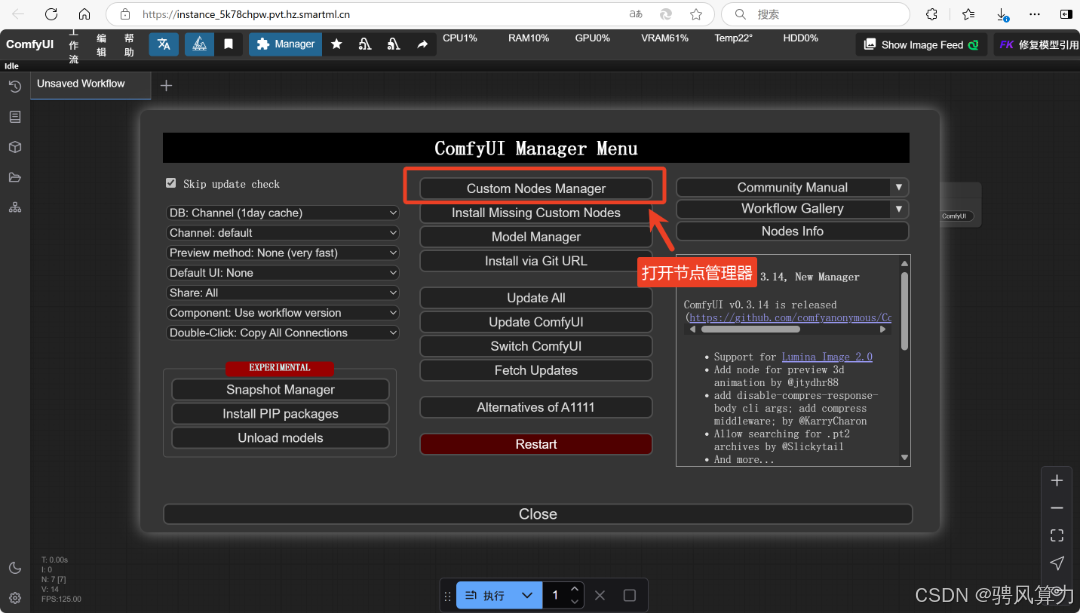
Task: Zoom out canvas with minus icon
Action: 1057,508
